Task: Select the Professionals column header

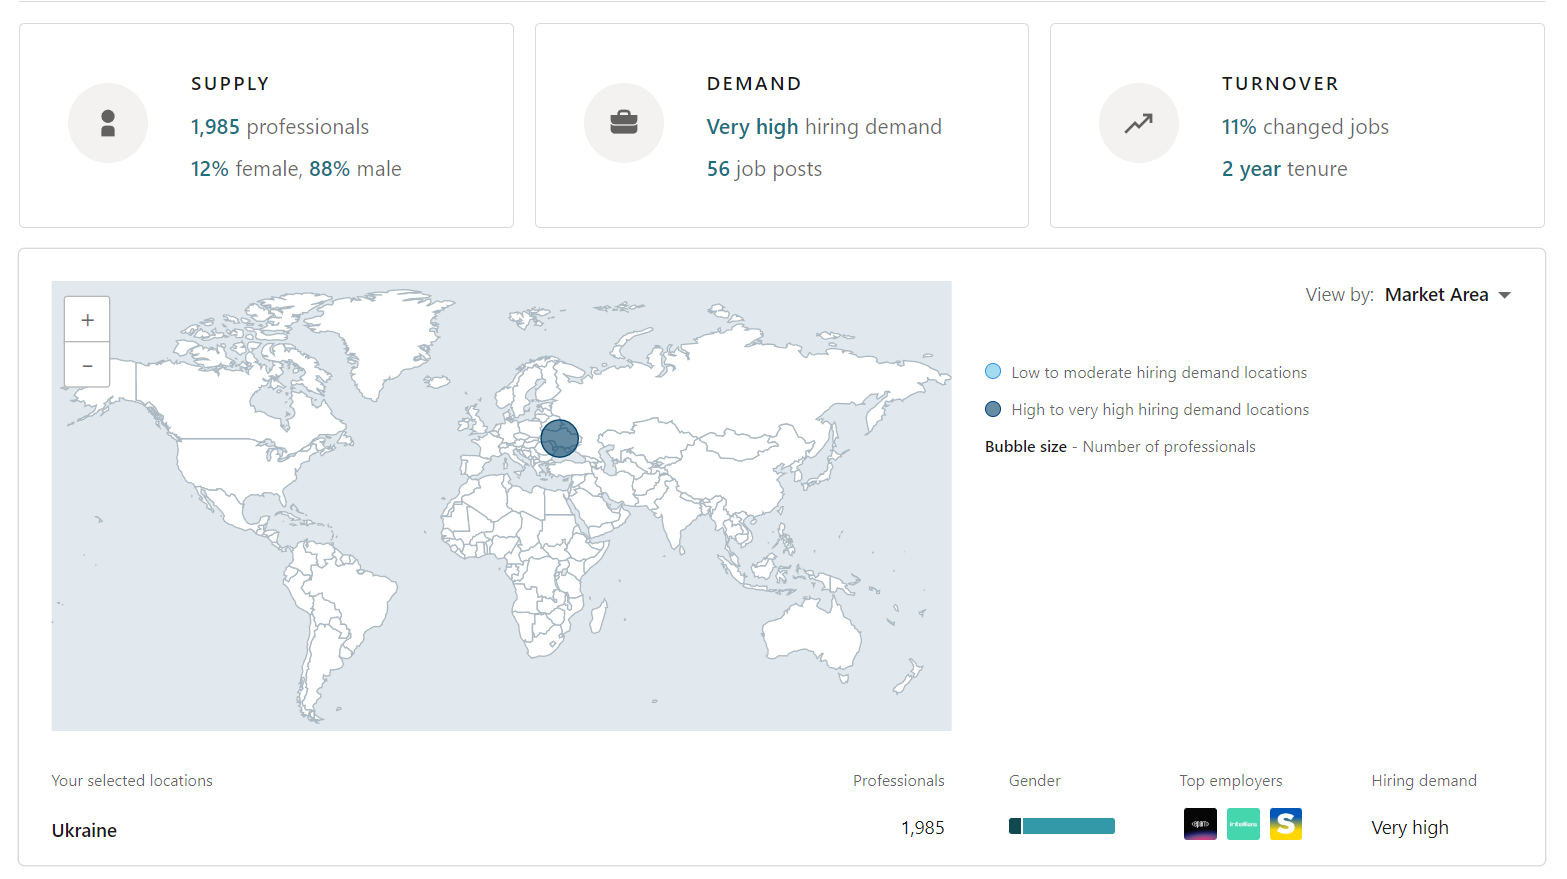Action: coord(898,780)
